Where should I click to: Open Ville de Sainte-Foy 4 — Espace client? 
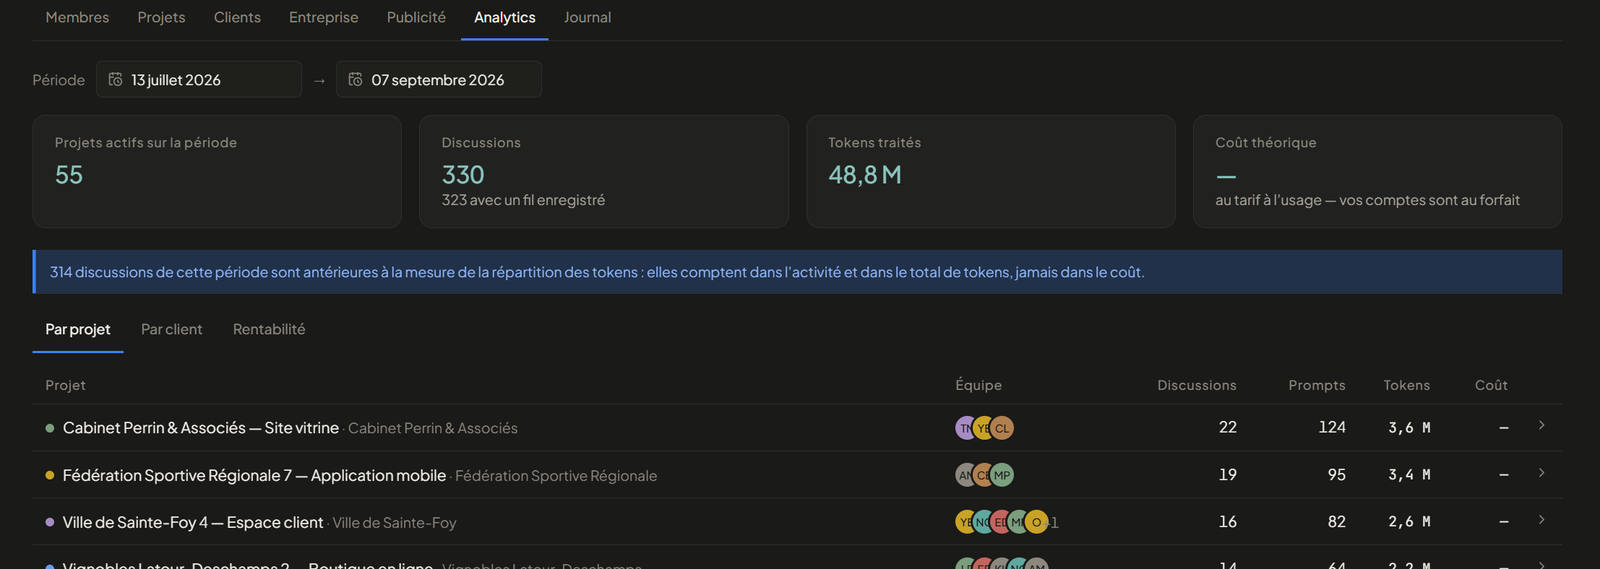(193, 522)
